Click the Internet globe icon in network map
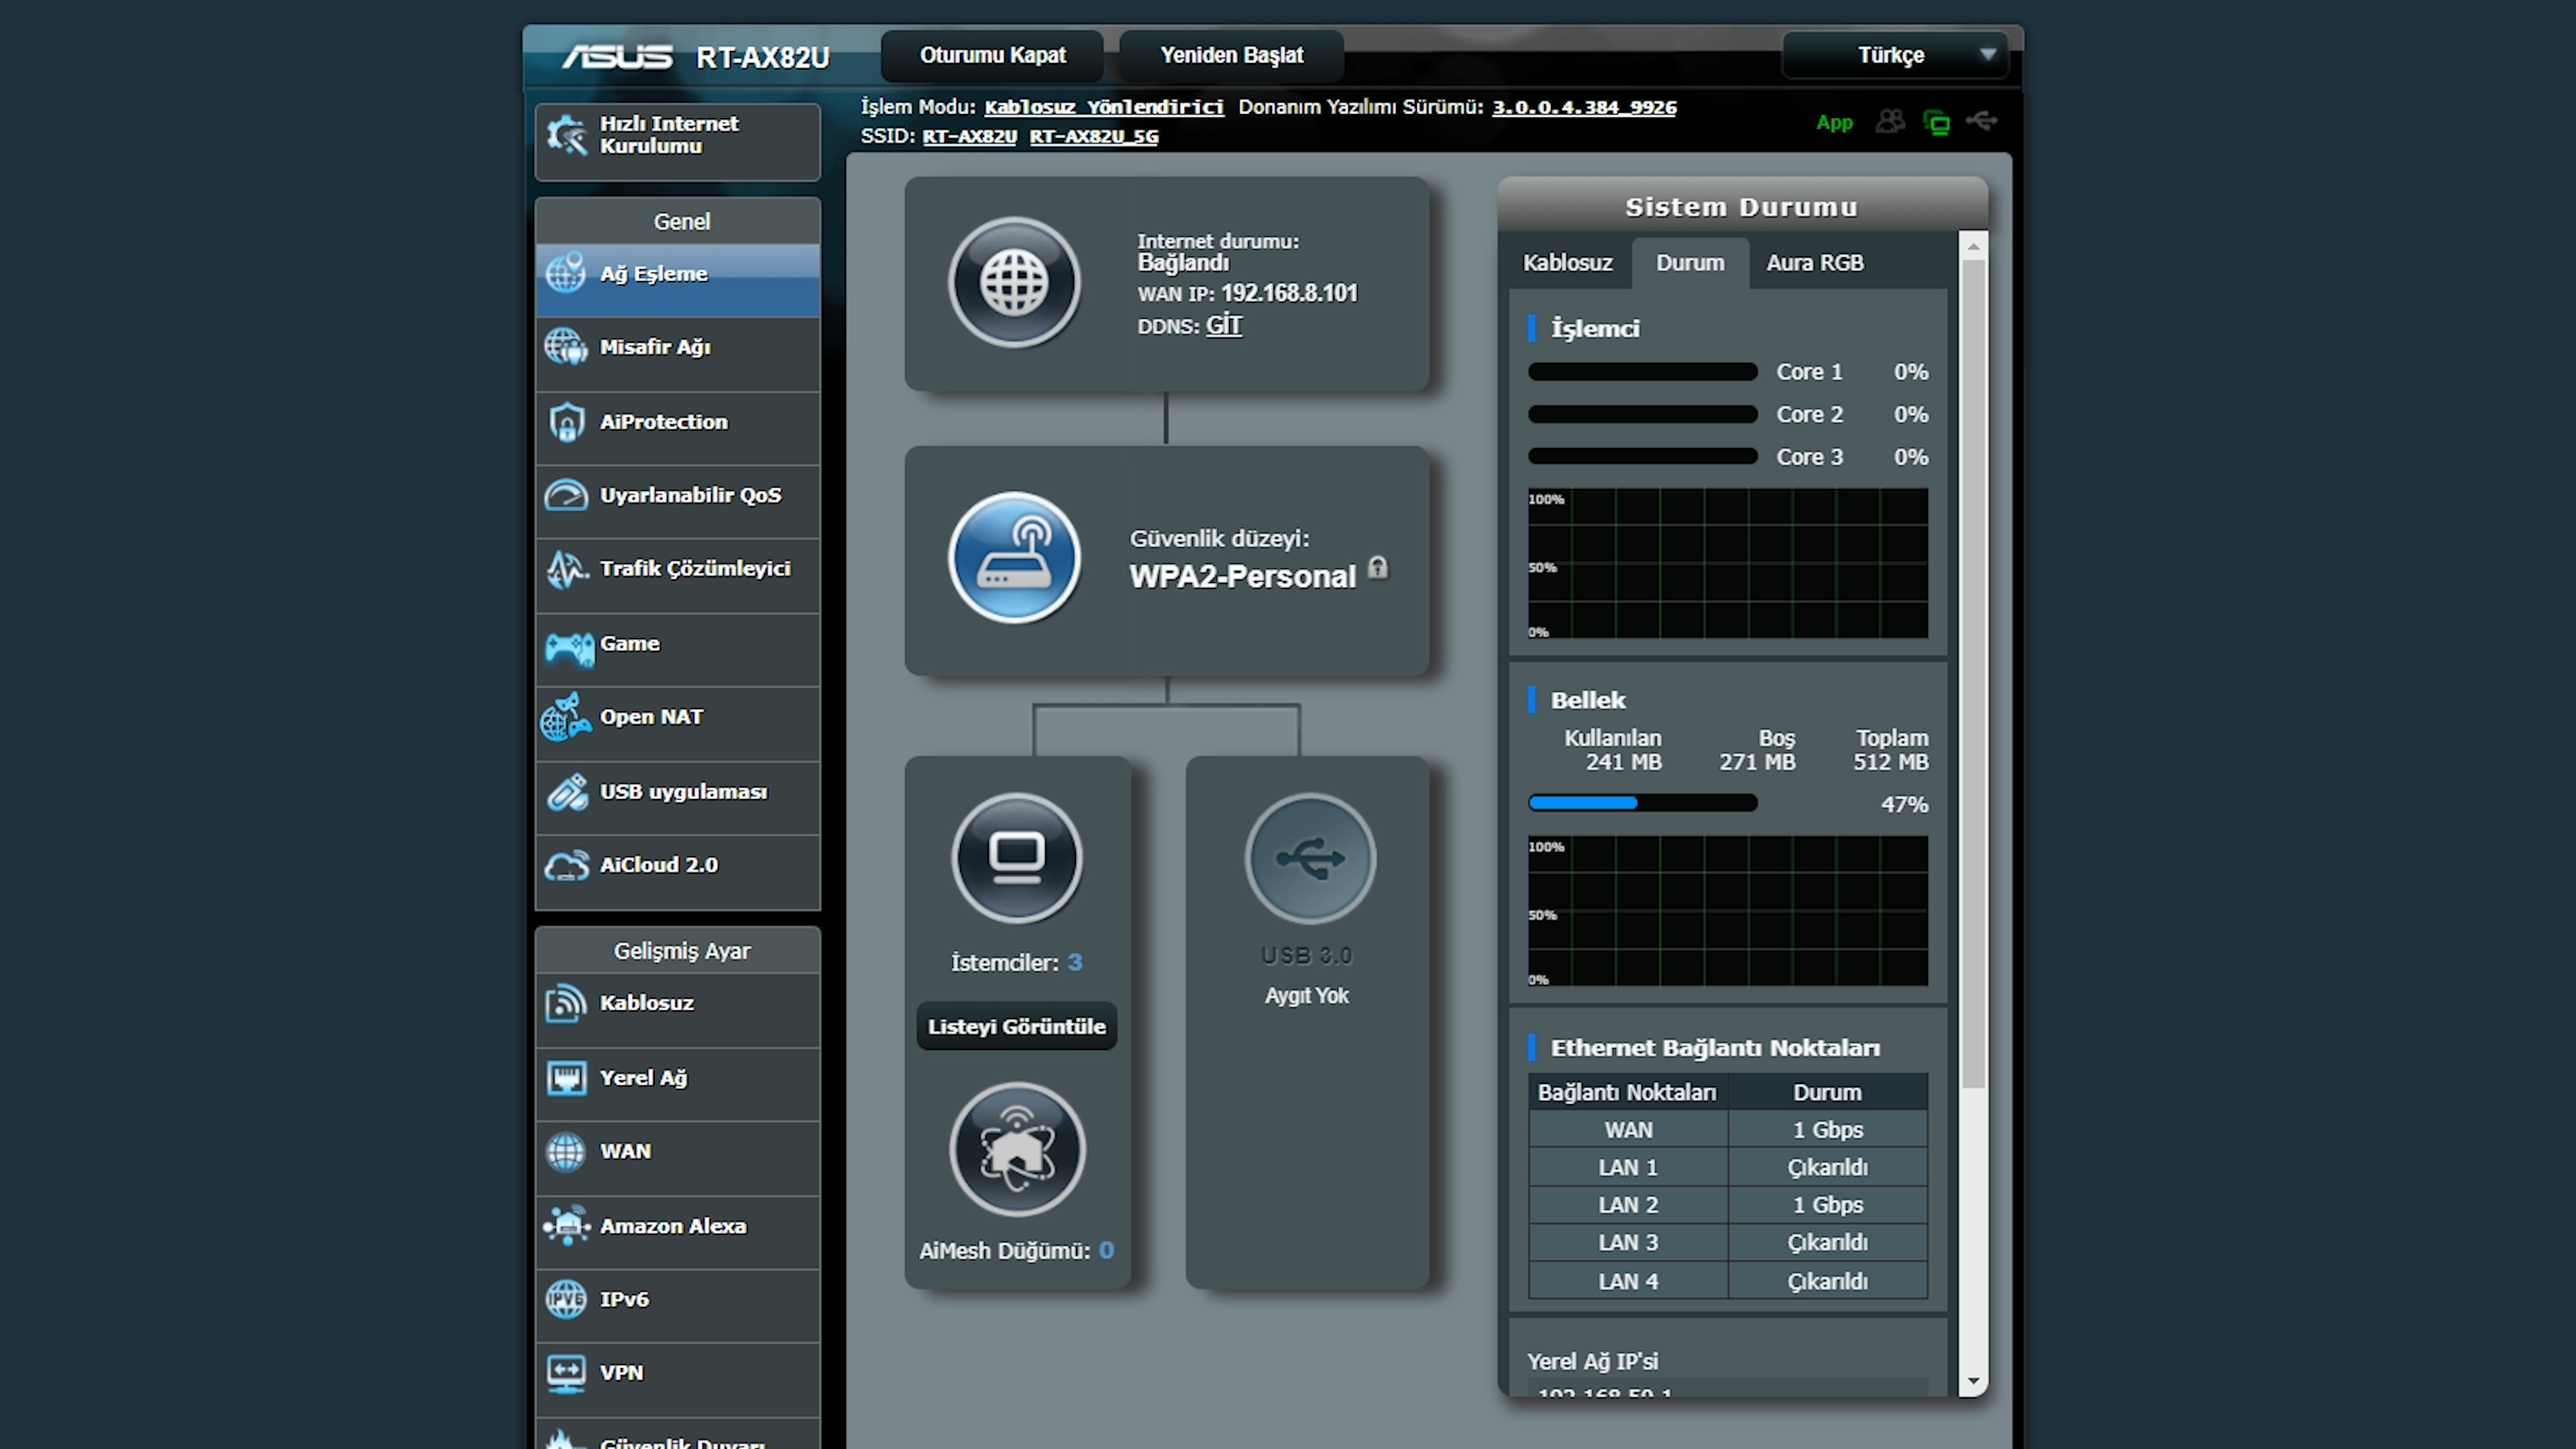 (1014, 283)
